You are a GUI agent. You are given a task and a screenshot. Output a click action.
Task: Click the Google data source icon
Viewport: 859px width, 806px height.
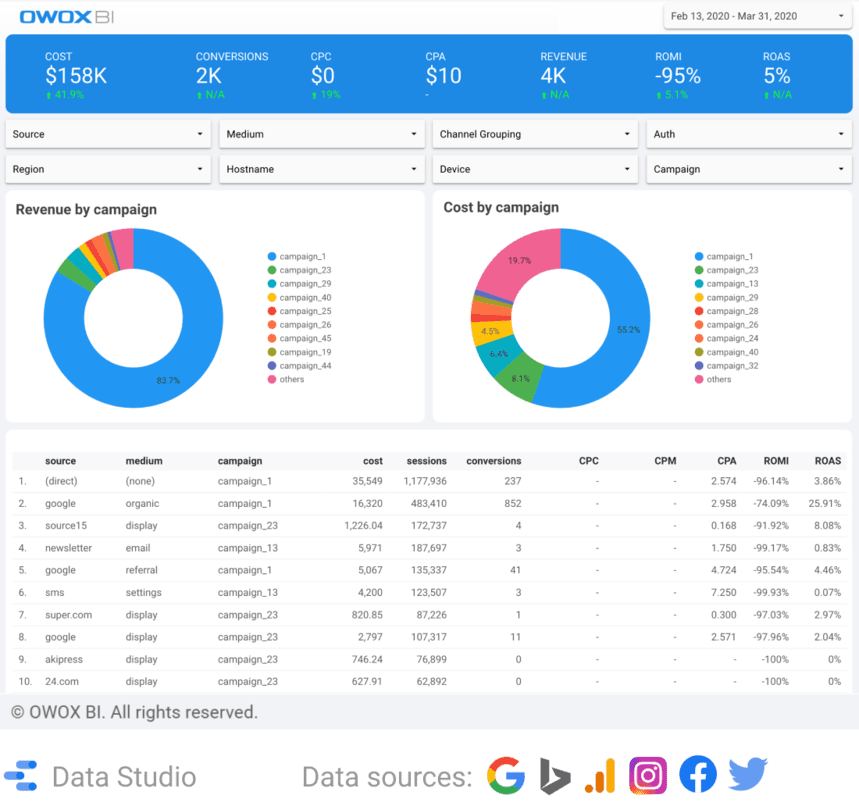pos(506,775)
